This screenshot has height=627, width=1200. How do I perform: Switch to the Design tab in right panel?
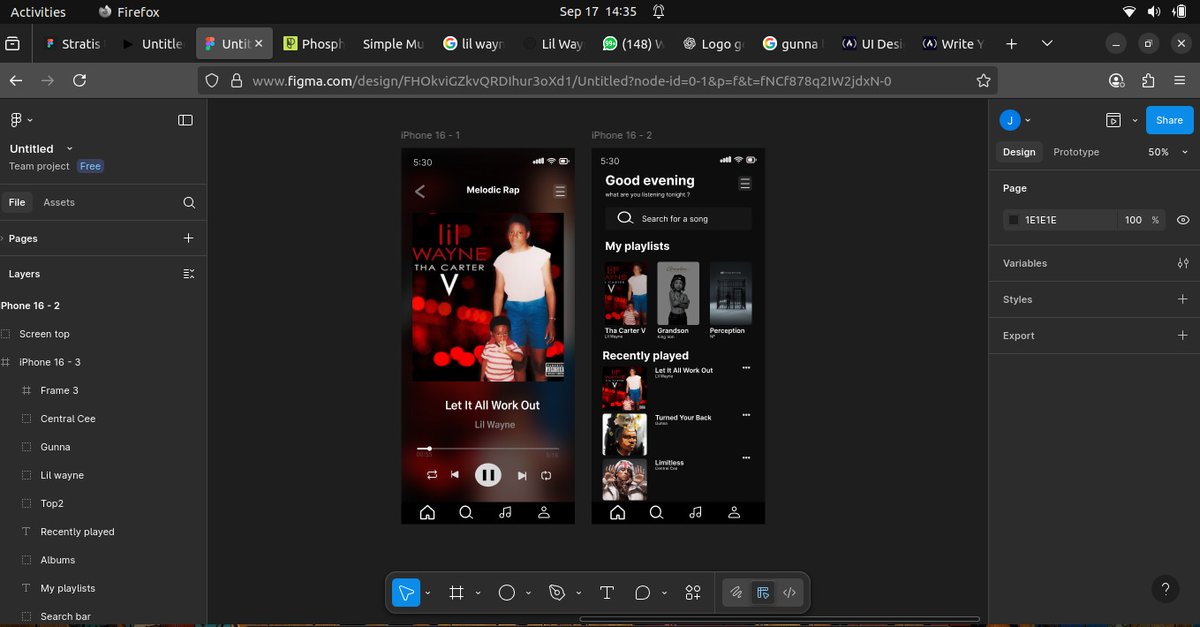[1019, 152]
